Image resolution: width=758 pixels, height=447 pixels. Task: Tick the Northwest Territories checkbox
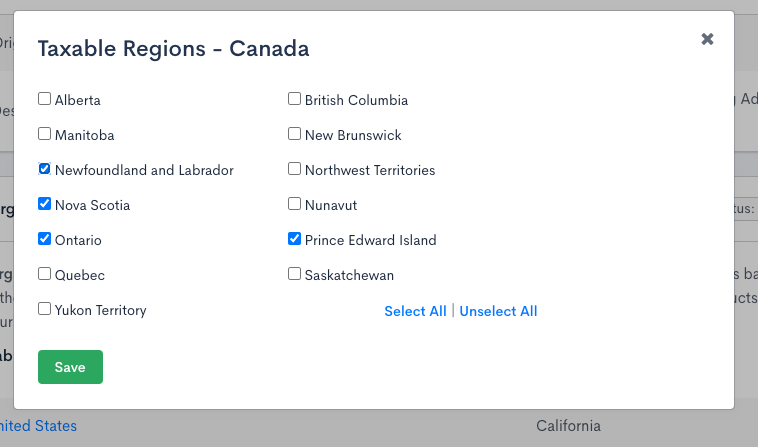(295, 169)
